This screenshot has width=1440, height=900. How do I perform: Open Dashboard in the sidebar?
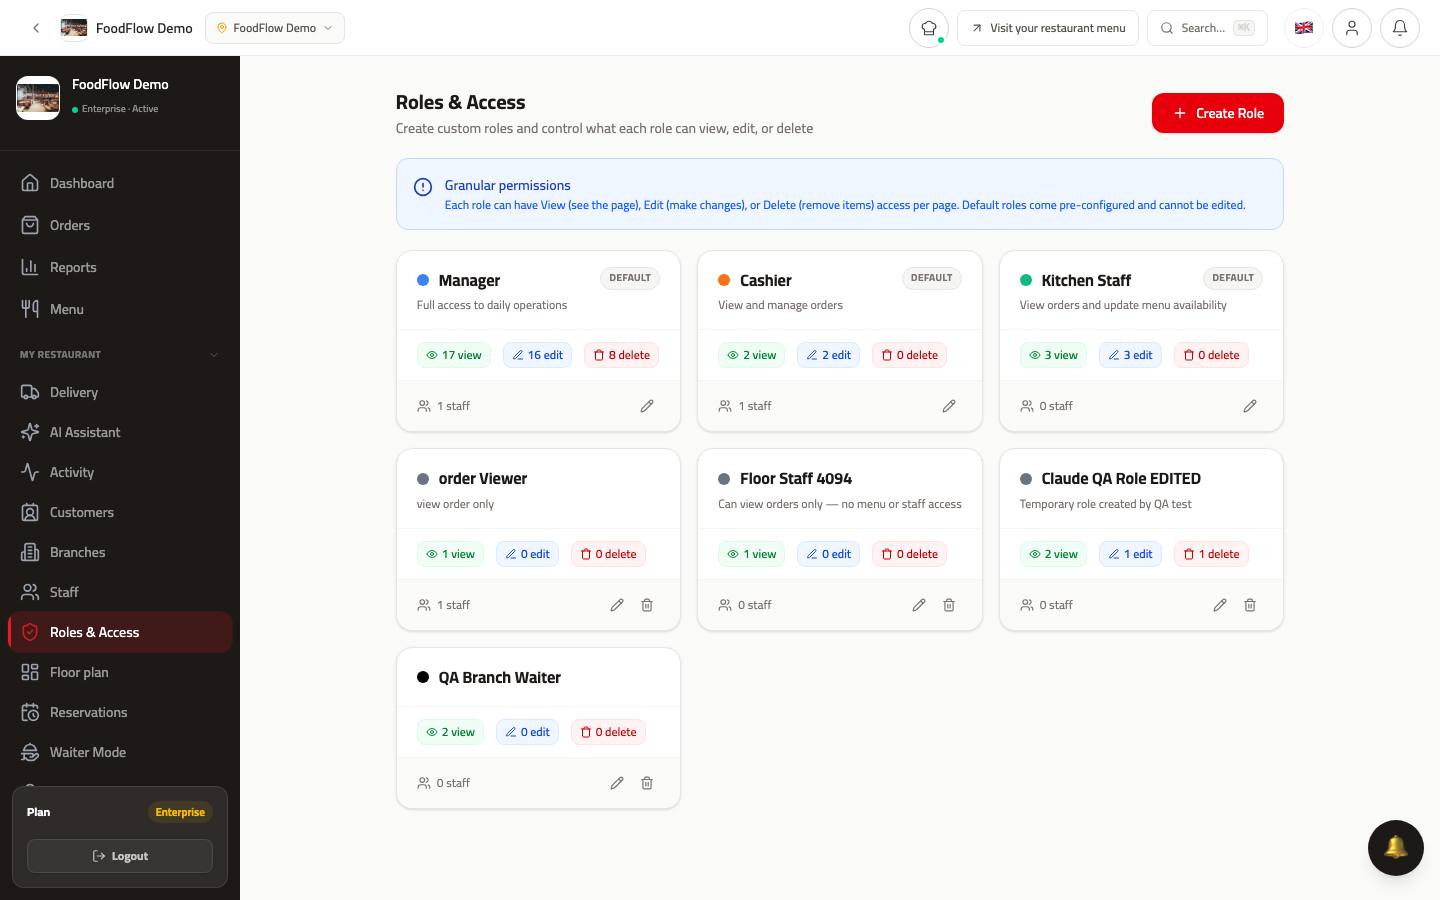point(120,183)
